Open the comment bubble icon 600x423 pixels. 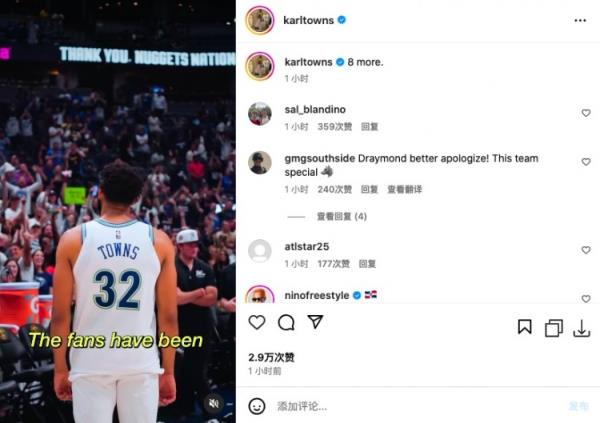point(286,322)
